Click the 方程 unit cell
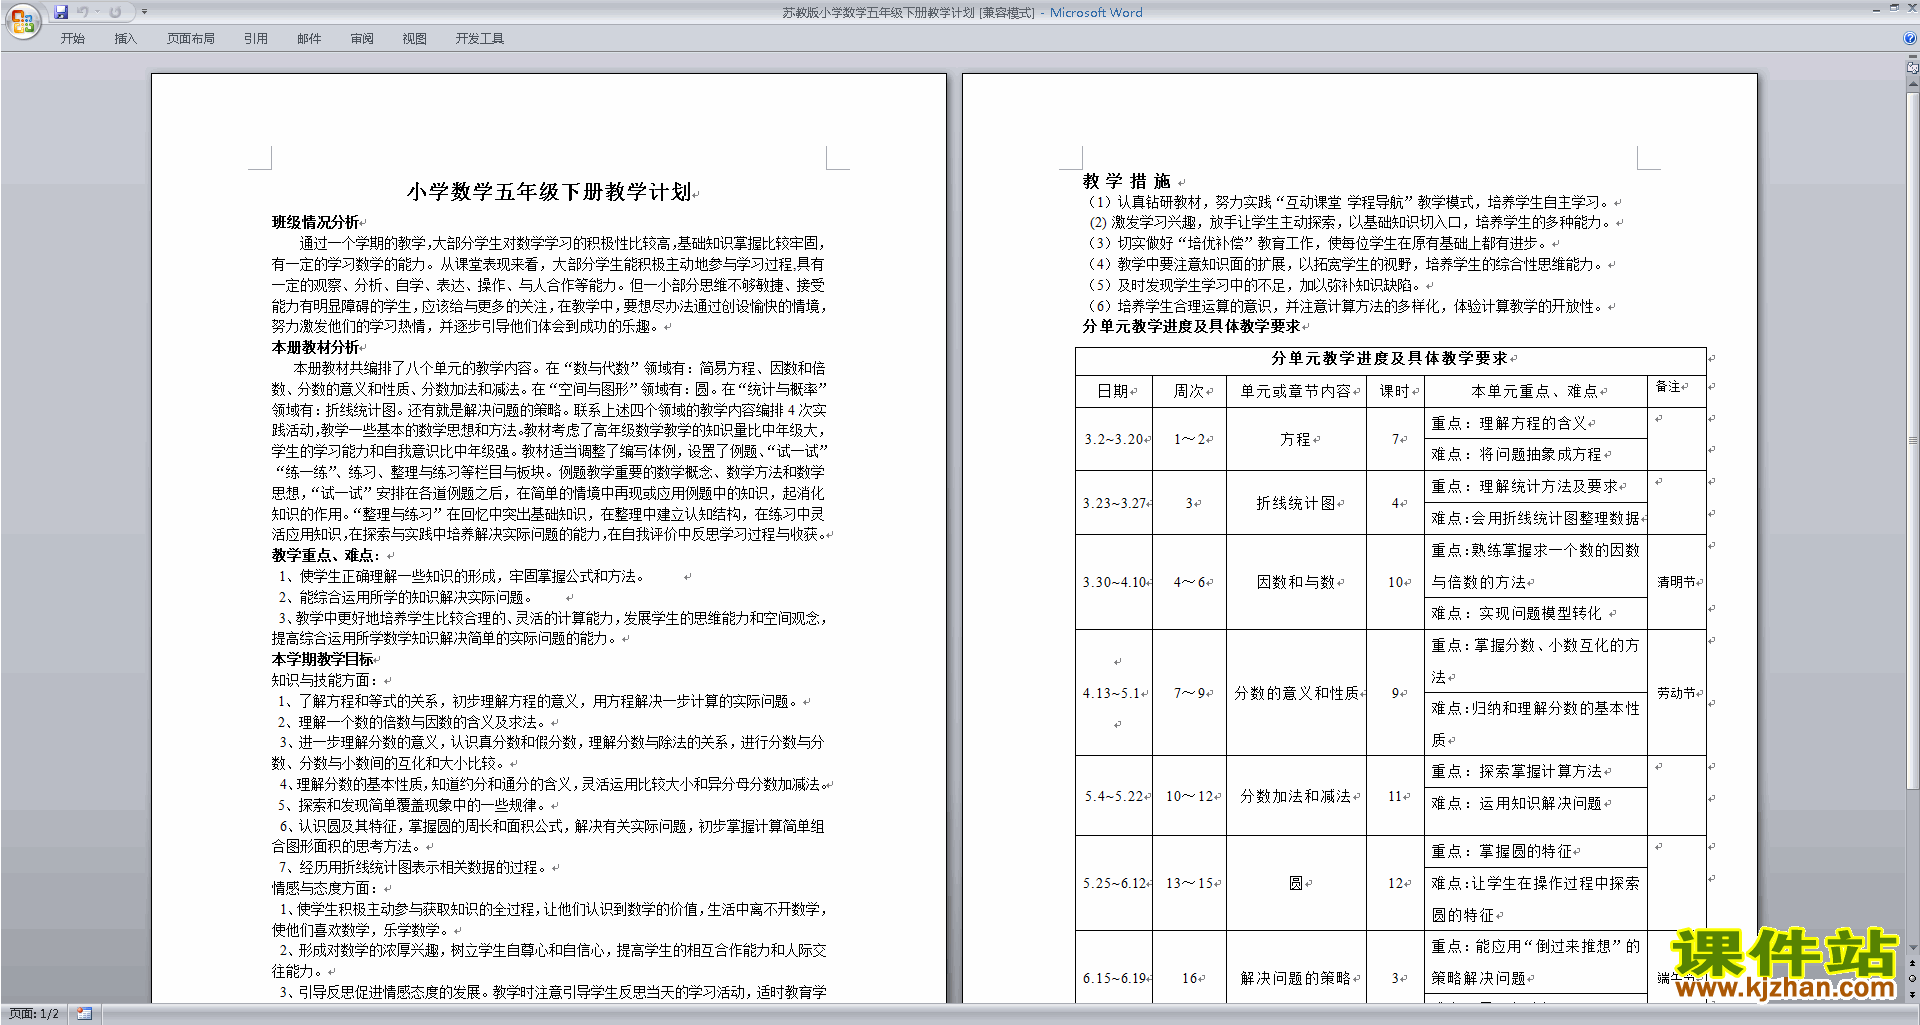This screenshot has height=1025, width=1920. click(1296, 440)
